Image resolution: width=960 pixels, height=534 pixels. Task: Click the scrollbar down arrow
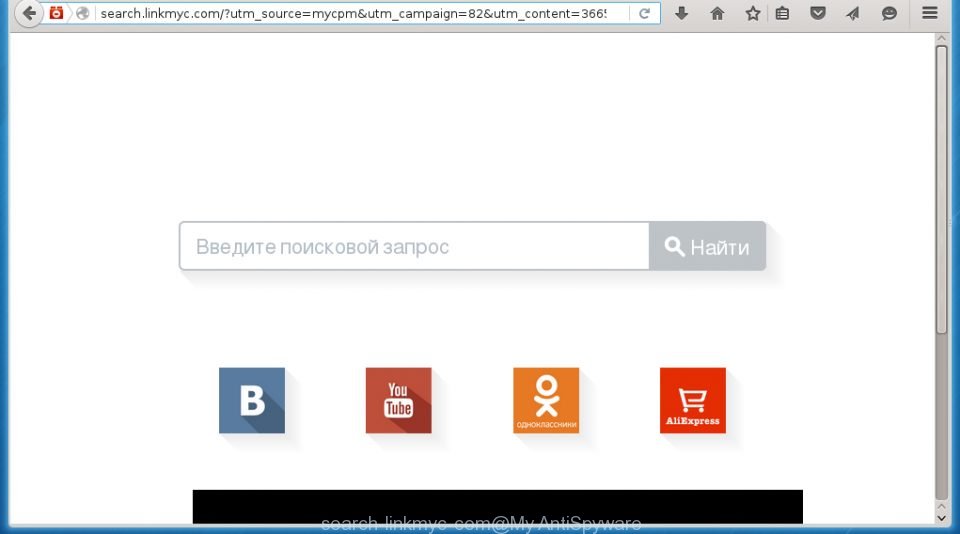[942, 517]
